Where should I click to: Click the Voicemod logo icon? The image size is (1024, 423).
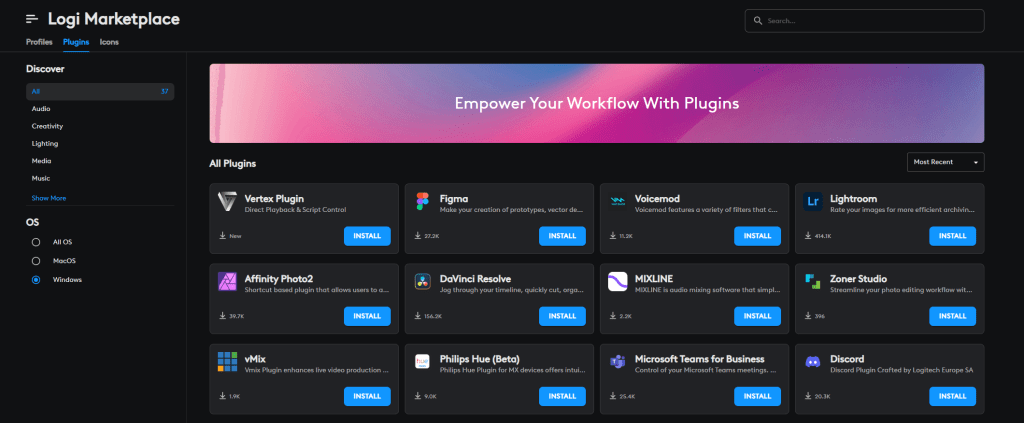[617, 202]
